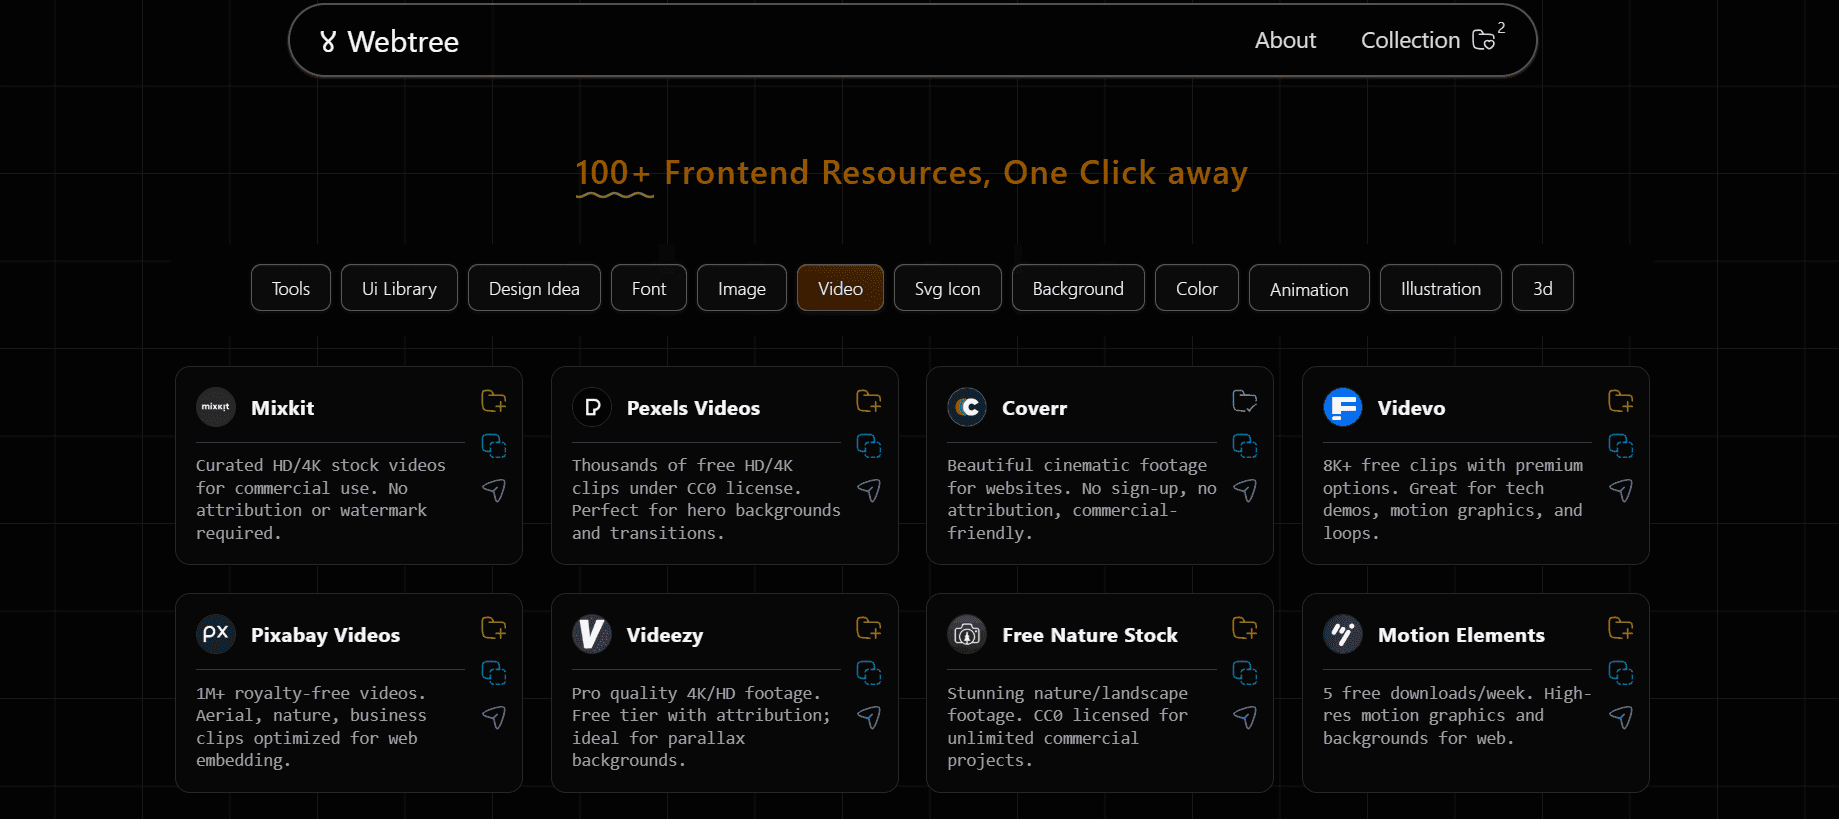
Task: Open the Collection page
Action: [1432, 40]
